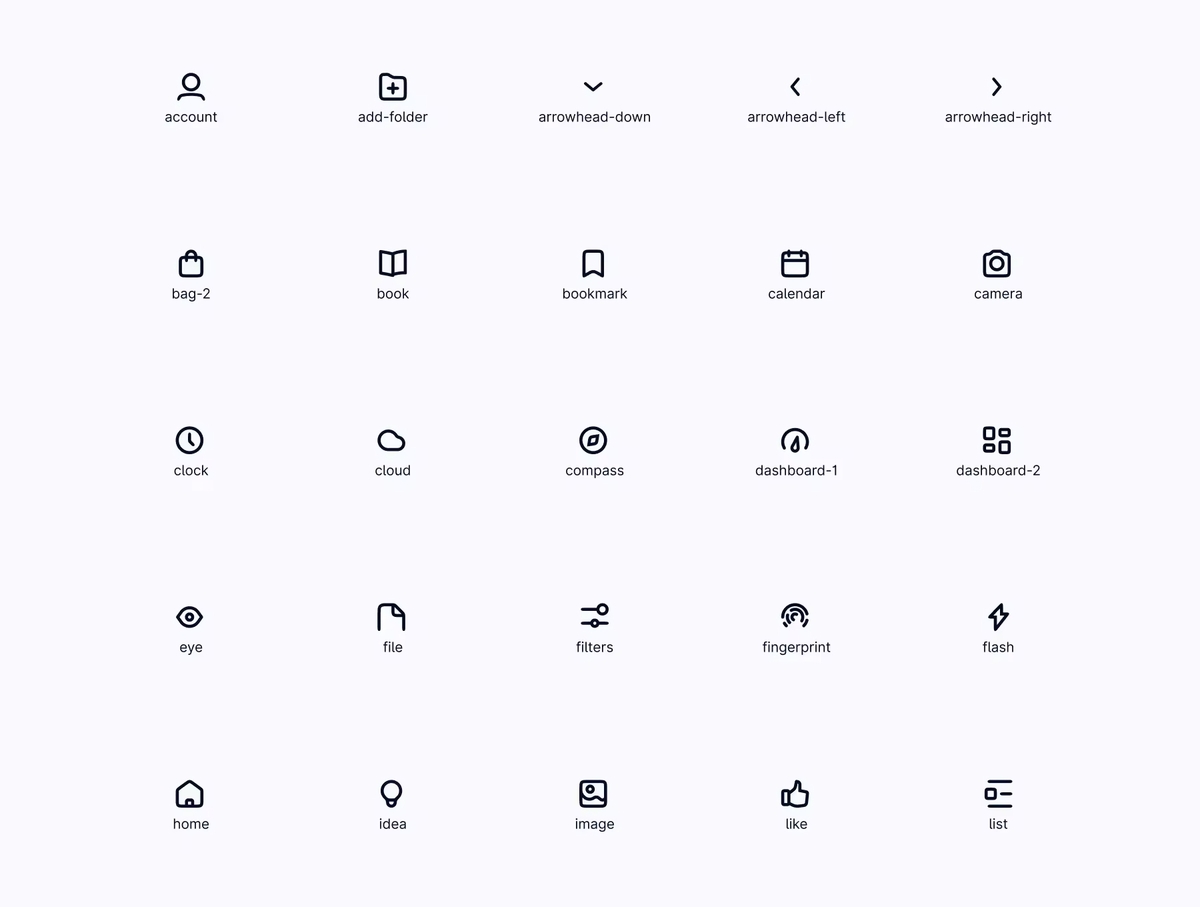Viewport: 1200px width, 907px height.
Task: Select the open book icon
Action: click(x=393, y=263)
